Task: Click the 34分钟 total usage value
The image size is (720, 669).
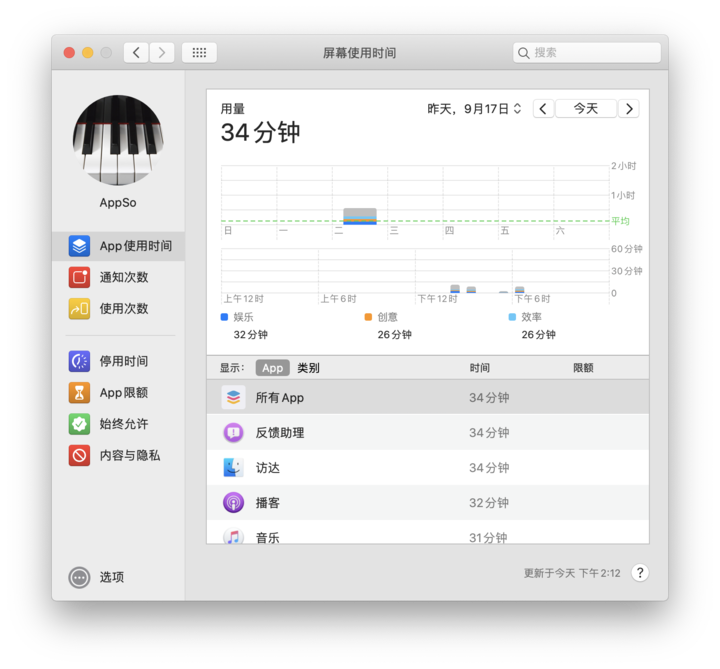Action: [x=260, y=133]
